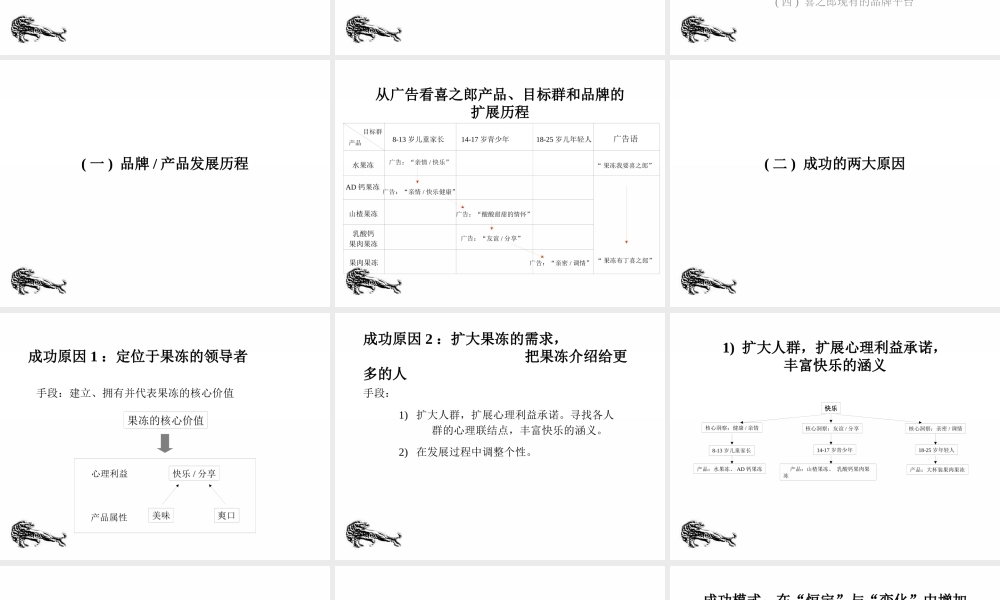This screenshot has height=600, width=1000.
Task: Click text 手段：建立、拥有并代表果冻的核心价值
Action: point(135,393)
